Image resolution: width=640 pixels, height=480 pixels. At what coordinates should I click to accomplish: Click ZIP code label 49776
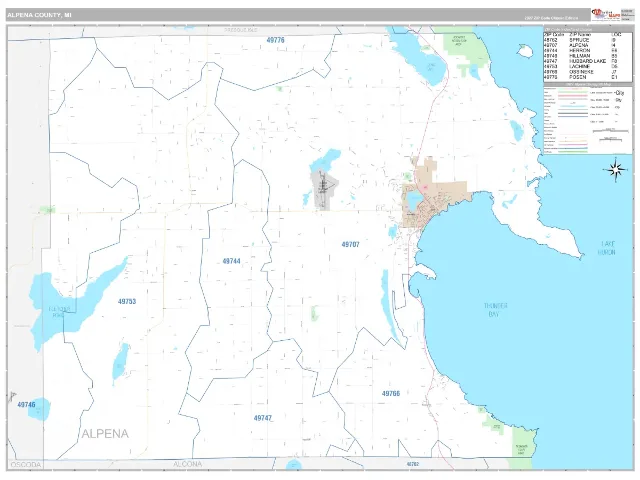coord(276,40)
